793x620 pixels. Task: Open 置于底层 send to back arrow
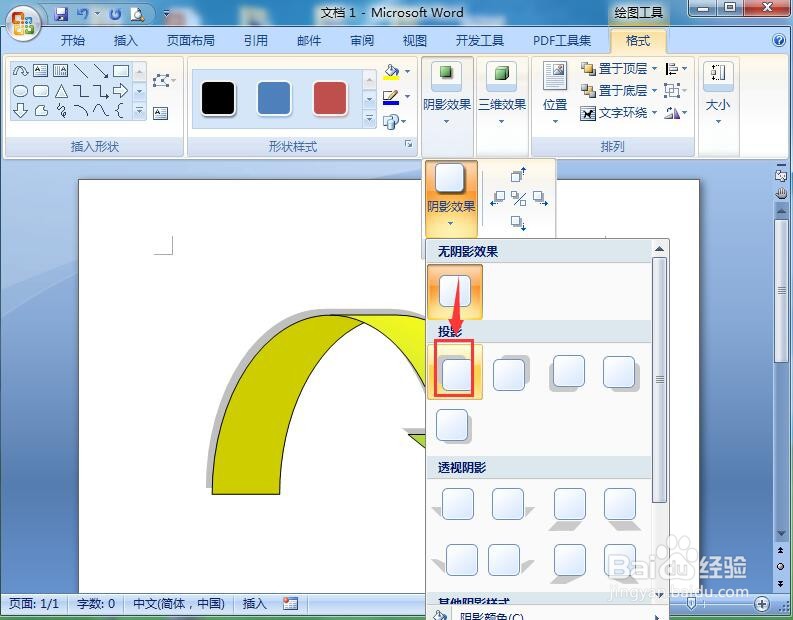click(654, 91)
